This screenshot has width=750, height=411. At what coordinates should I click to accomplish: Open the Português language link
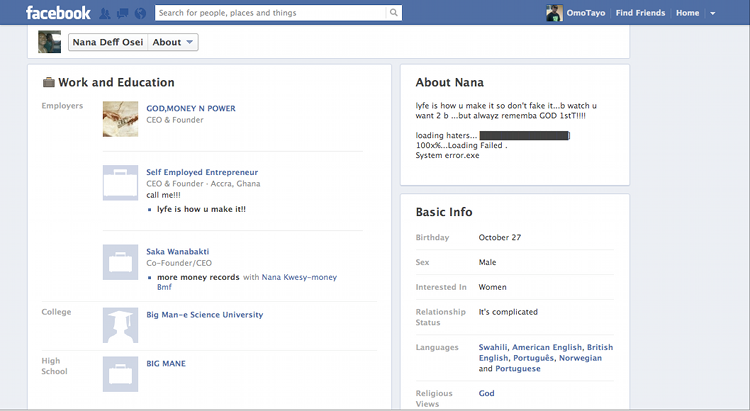[533, 358]
